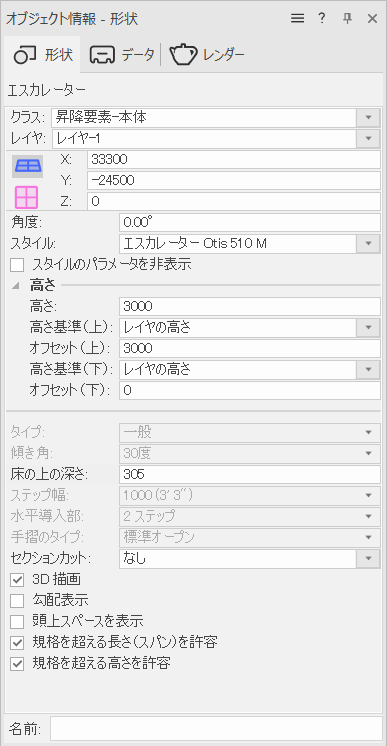Click the blue layer plane mode icon

pos(27,166)
